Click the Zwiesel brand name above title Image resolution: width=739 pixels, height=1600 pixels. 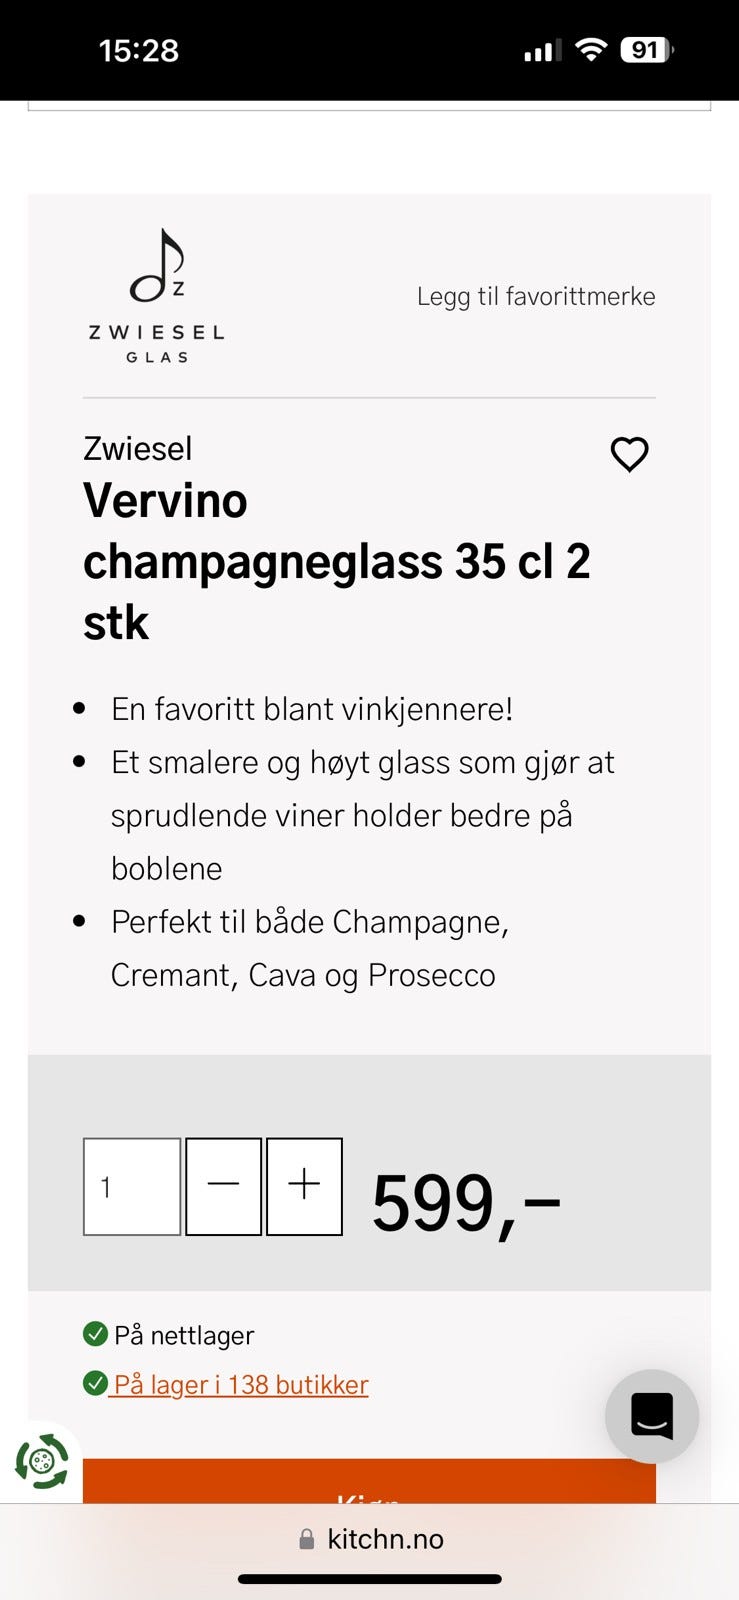(138, 448)
